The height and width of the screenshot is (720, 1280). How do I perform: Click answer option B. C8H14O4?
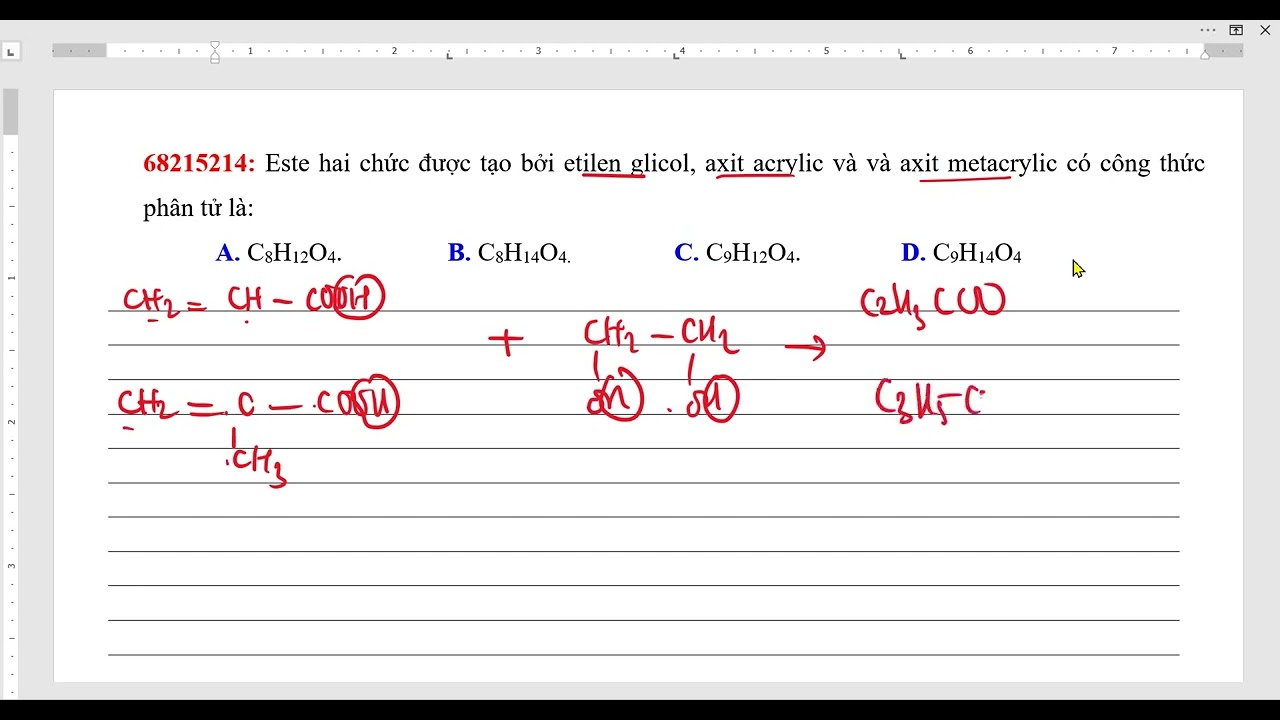(509, 253)
